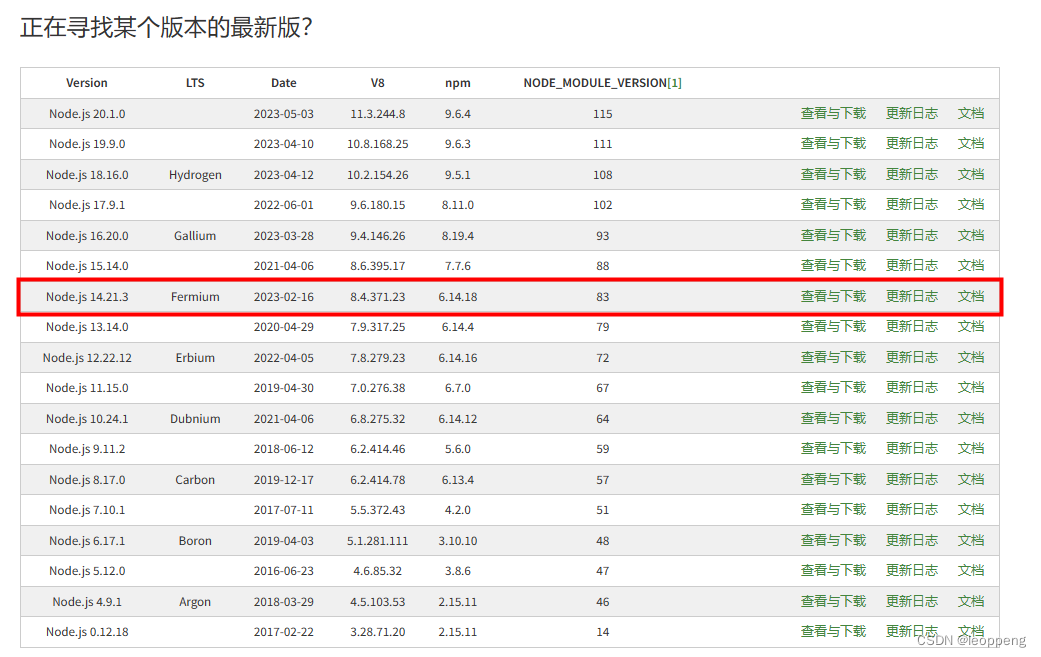View 更新日志 for Node.js 10.24.1 Dubnium
This screenshot has width=1041, height=657.
point(912,419)
